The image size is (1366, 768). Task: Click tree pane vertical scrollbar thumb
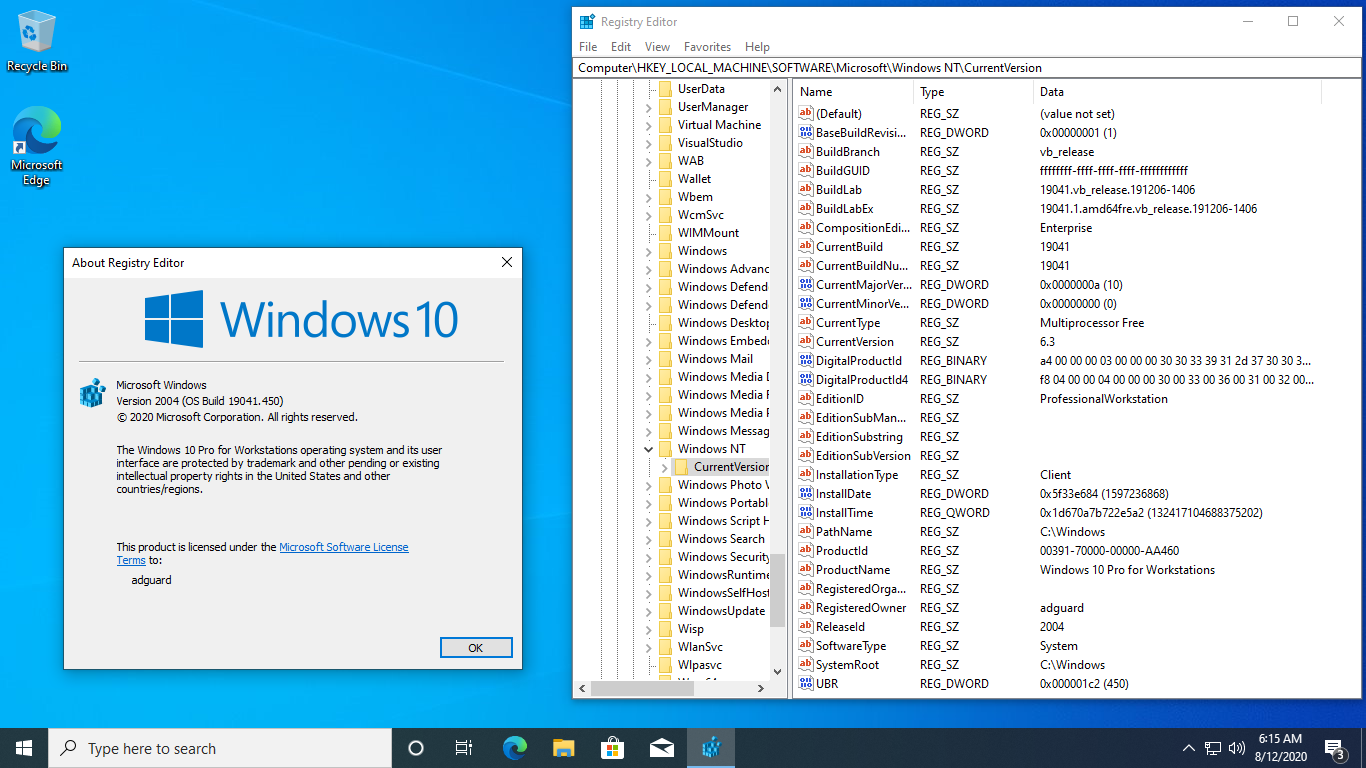coord(777,588)
